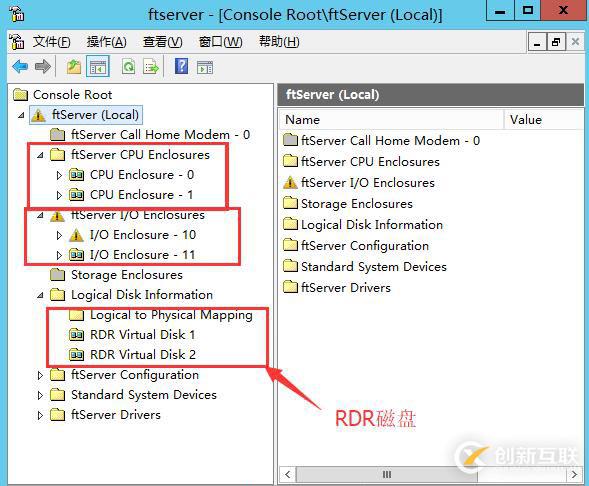Select Console Root label in the tree
589x486 pixels.
coord(72,95)
